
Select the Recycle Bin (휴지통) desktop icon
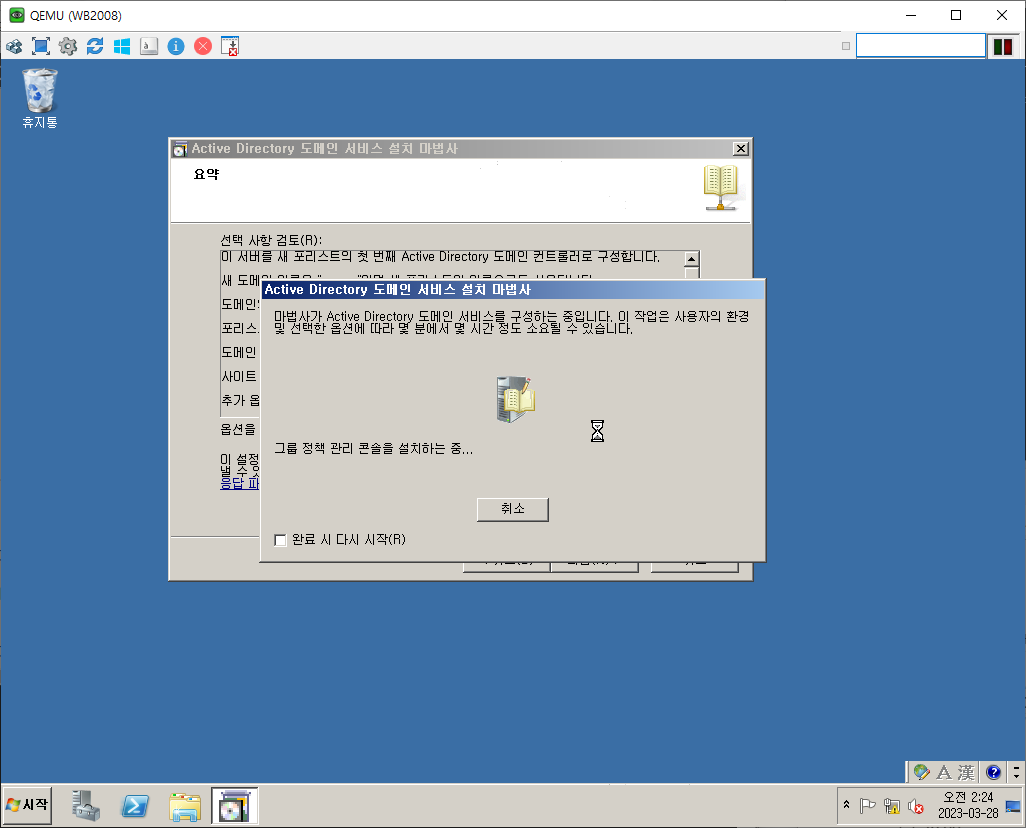[40, 98]
